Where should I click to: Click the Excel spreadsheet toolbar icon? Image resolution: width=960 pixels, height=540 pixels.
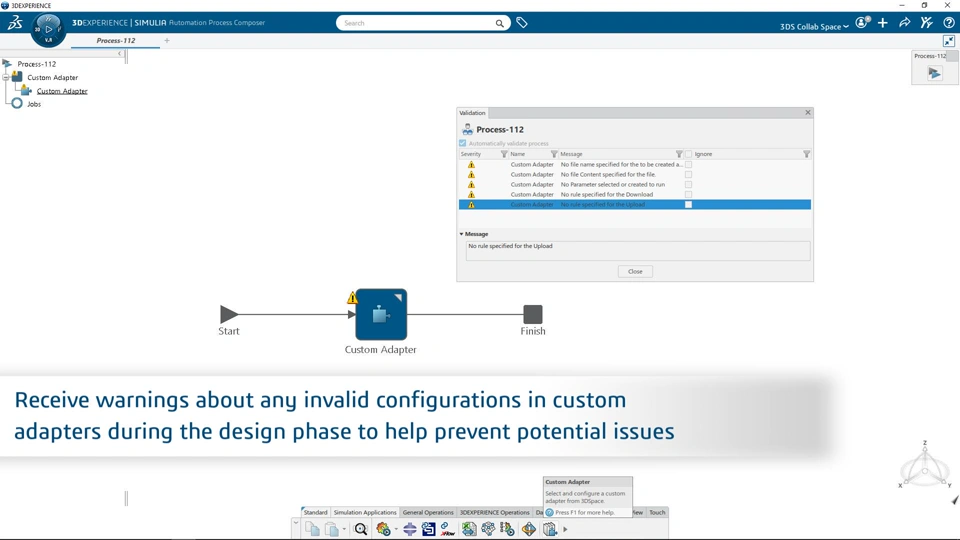[469, 529]
